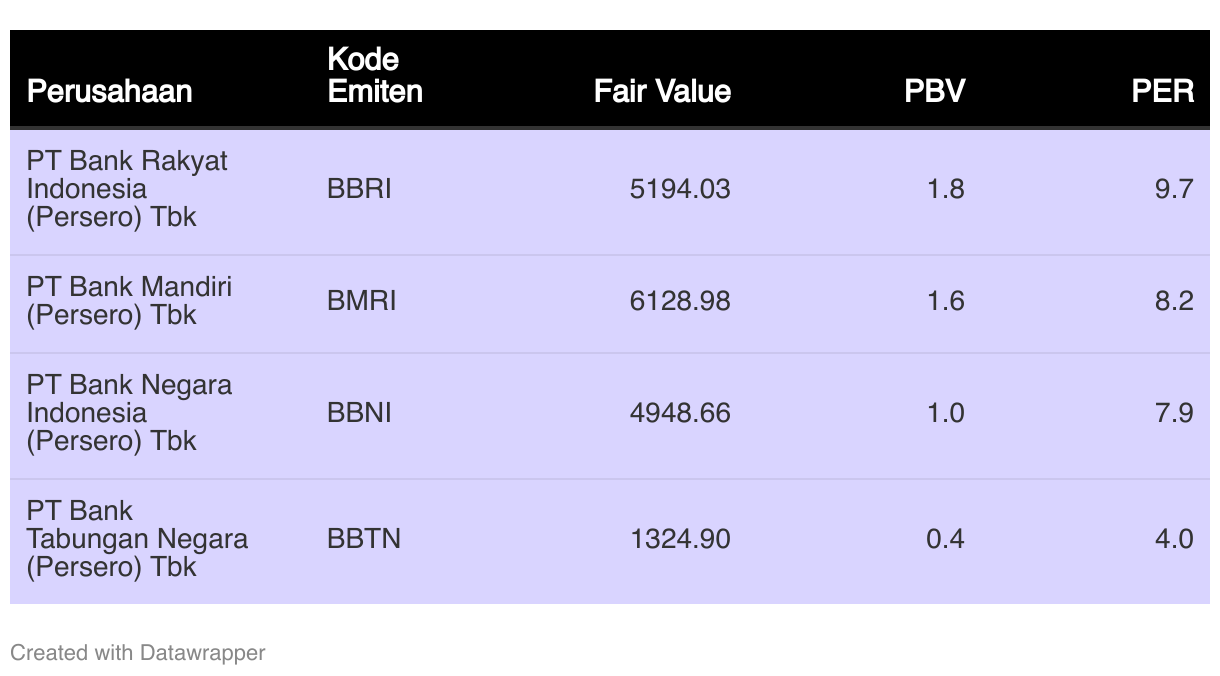
Task: Click the Perusahaan column header
Action: coord(109,92)
